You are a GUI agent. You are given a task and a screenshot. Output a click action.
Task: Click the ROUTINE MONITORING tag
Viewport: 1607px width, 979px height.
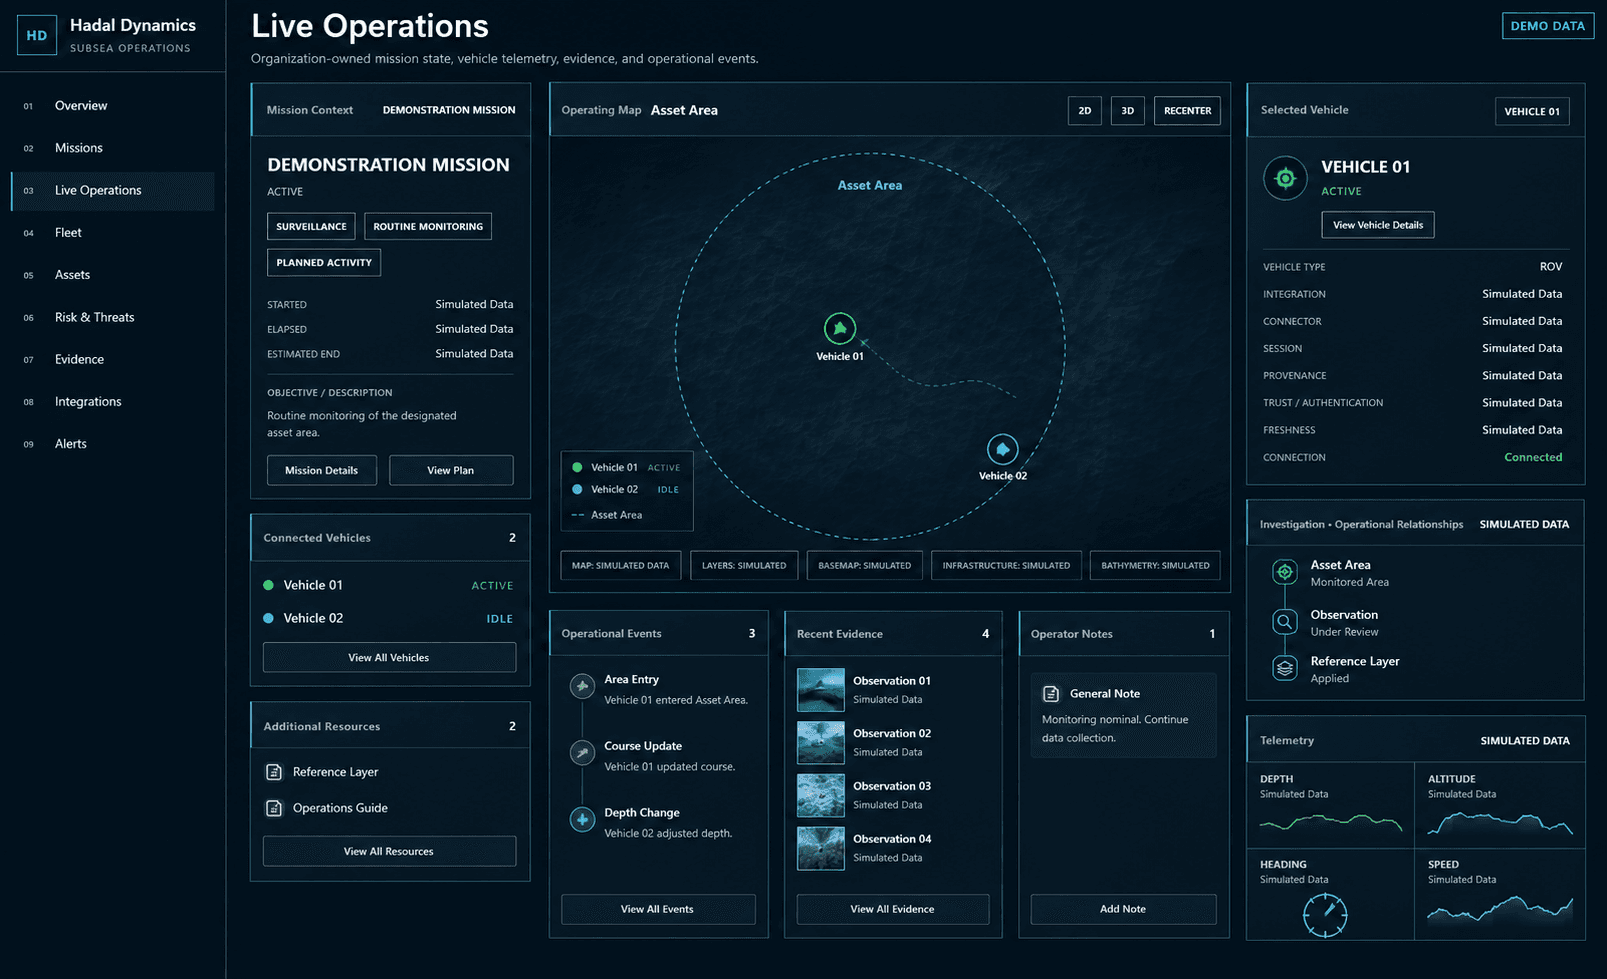pos(428,226)
